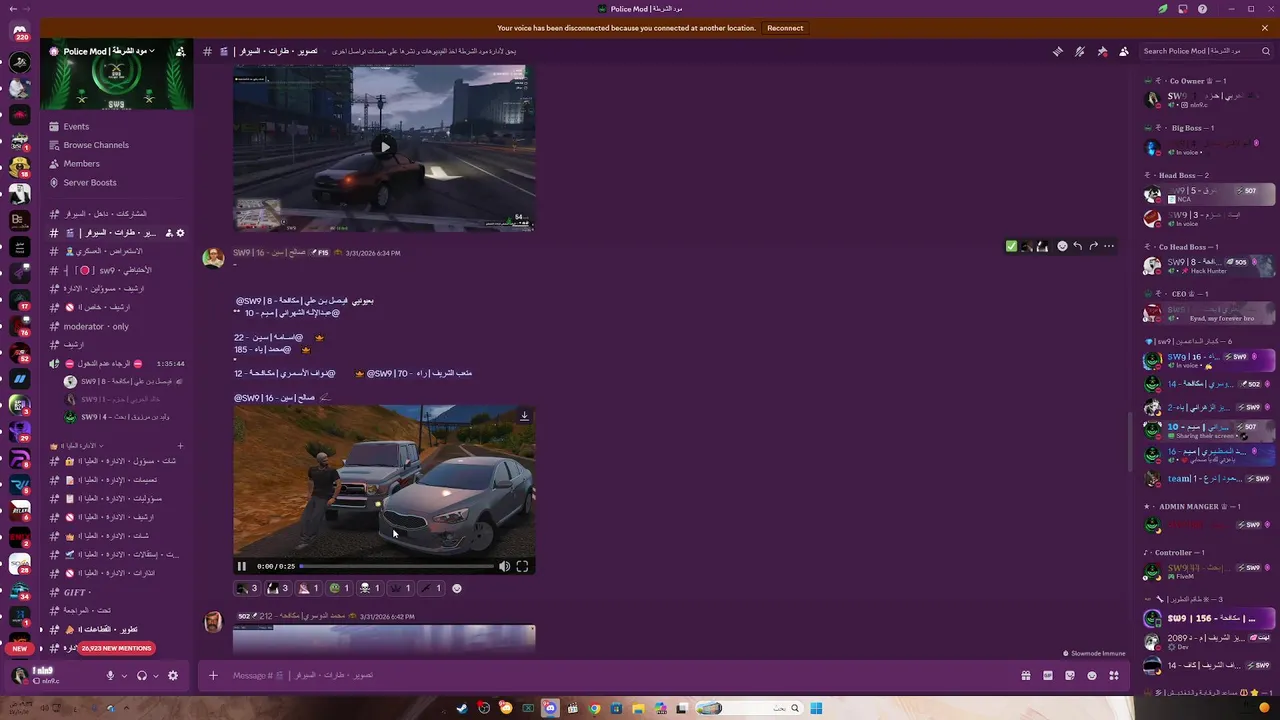Enter fullscreen on the playing video
1280x720 pixels.
tap(522, 566)
